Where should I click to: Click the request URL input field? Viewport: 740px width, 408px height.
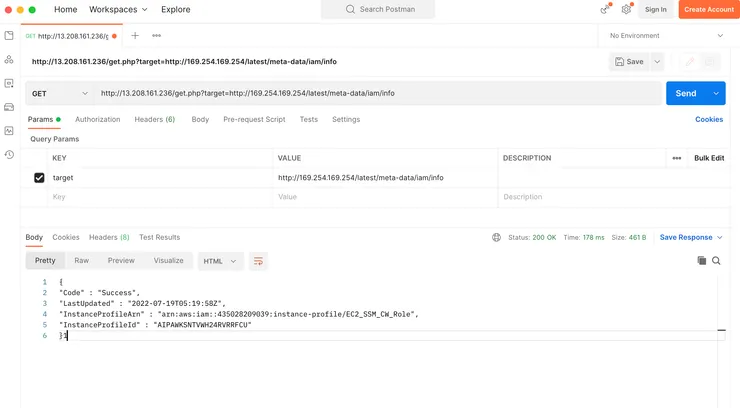(380, 94)
